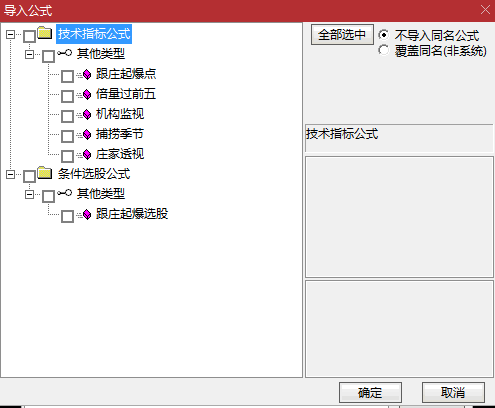Collapse the 技术指标公式 tree node
Viewport: 495px width, 408px height.
pos(11,34)
